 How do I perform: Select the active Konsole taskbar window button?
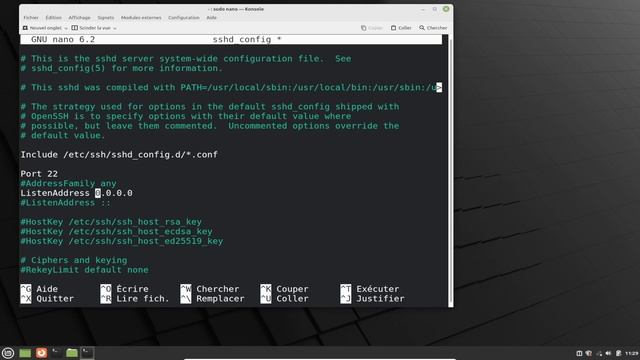[87, 353]
